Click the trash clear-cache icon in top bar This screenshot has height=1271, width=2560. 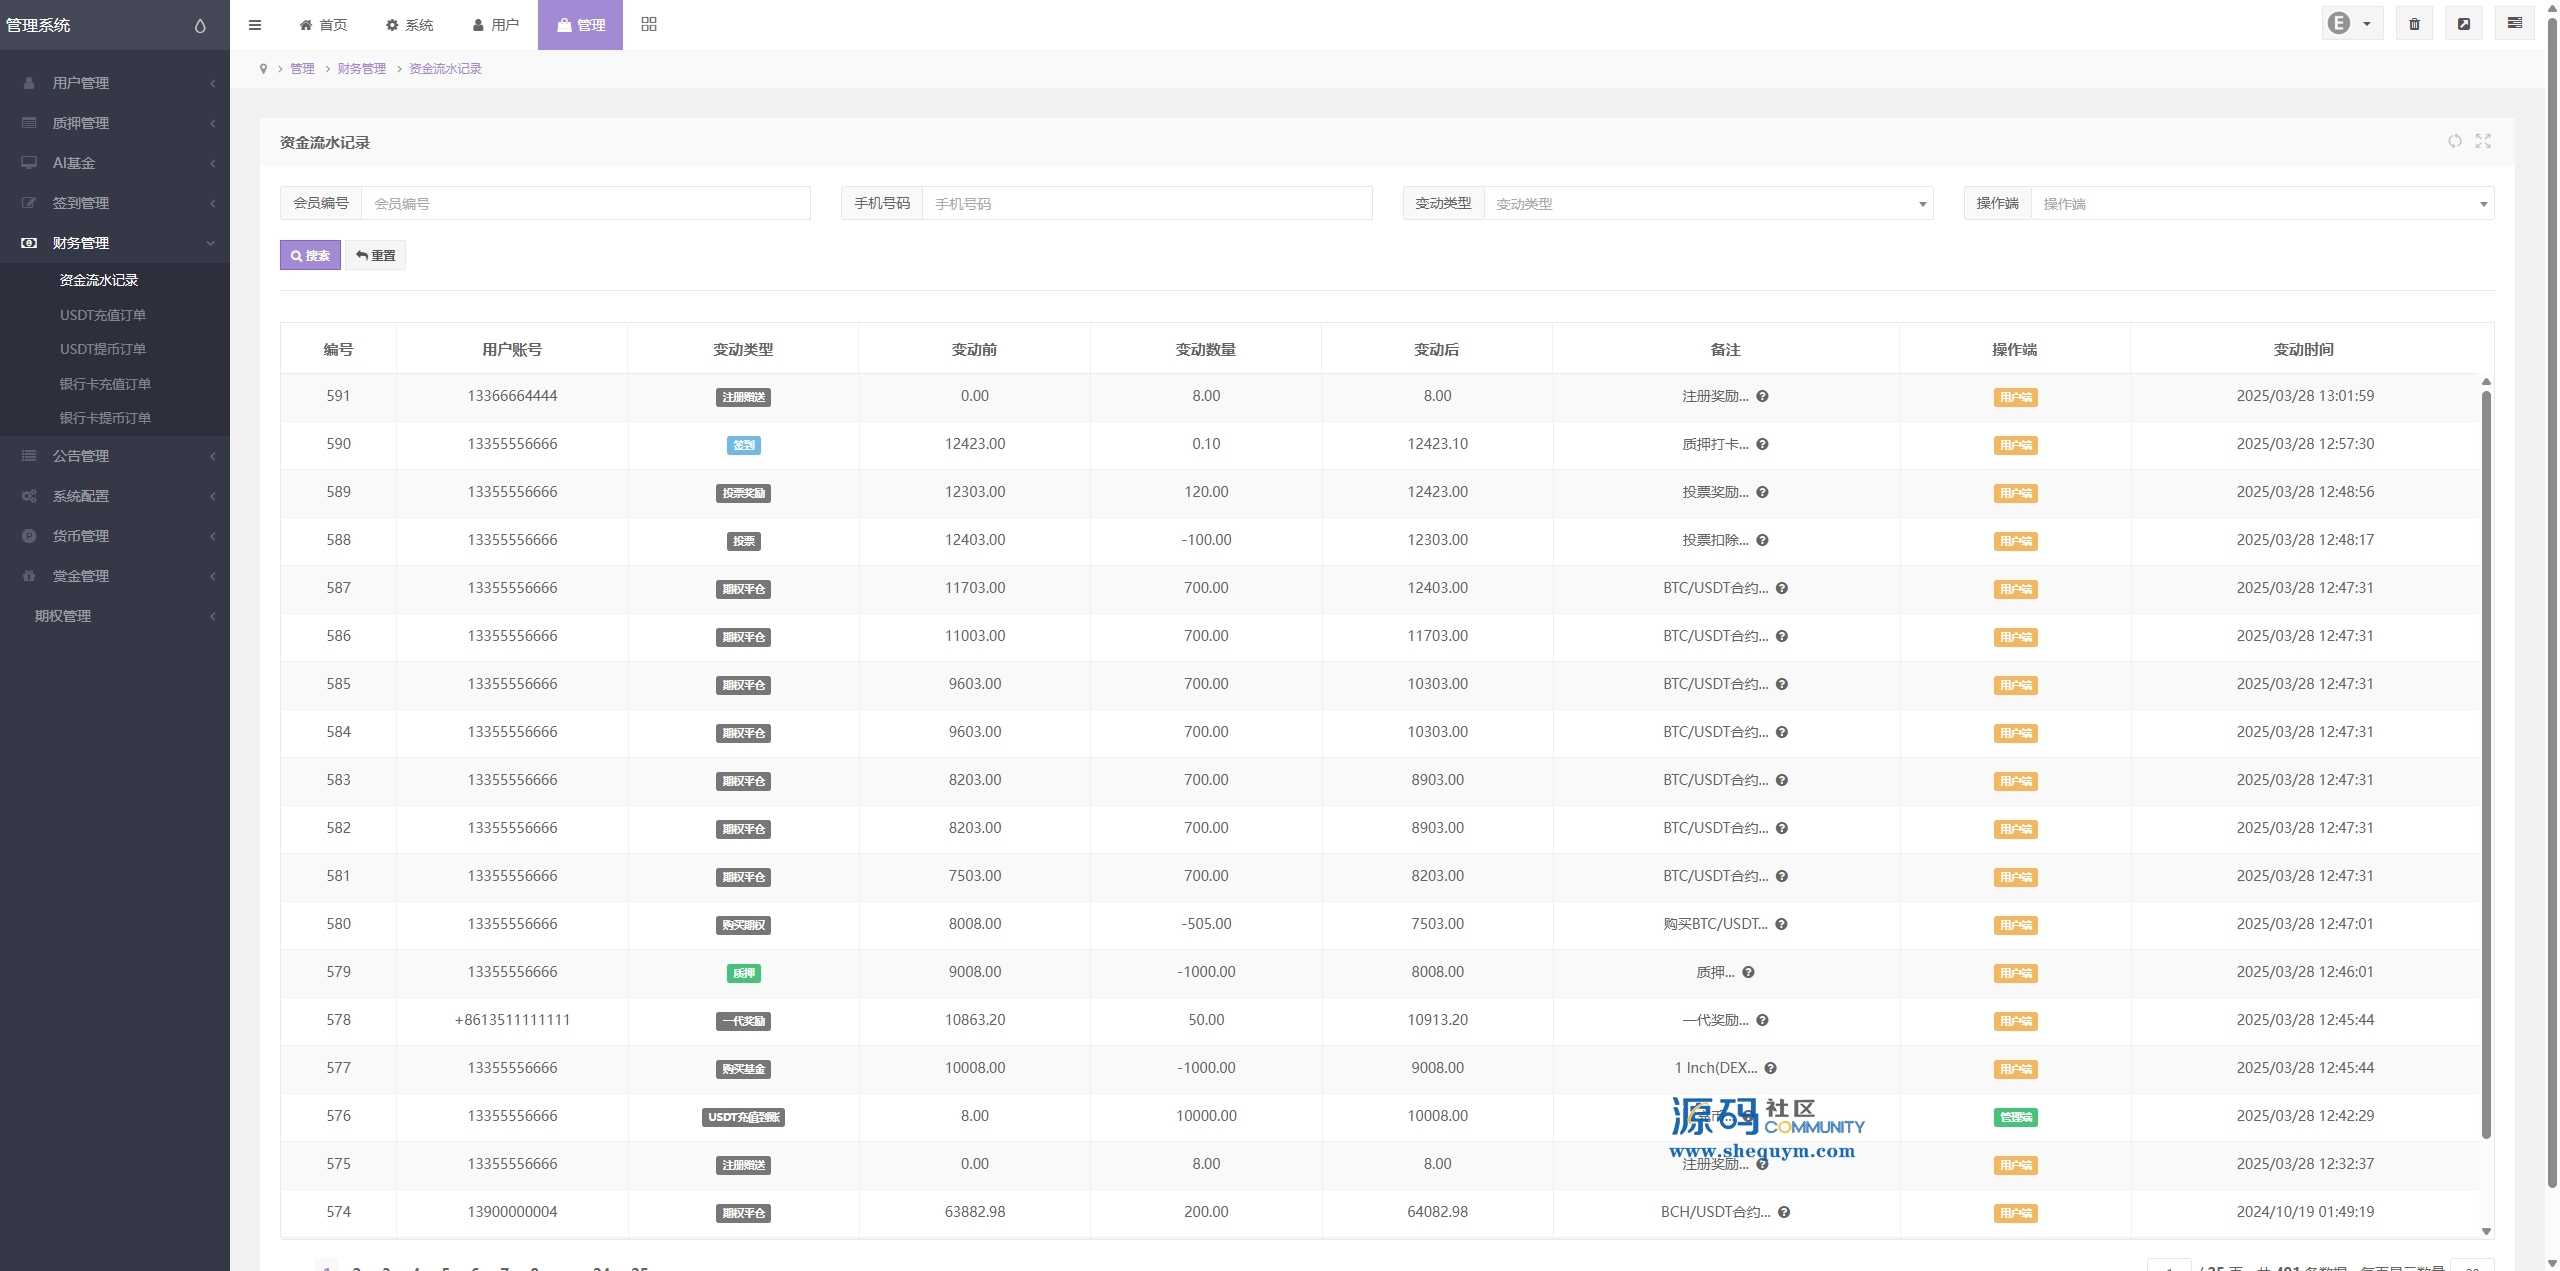(2414, 24)
